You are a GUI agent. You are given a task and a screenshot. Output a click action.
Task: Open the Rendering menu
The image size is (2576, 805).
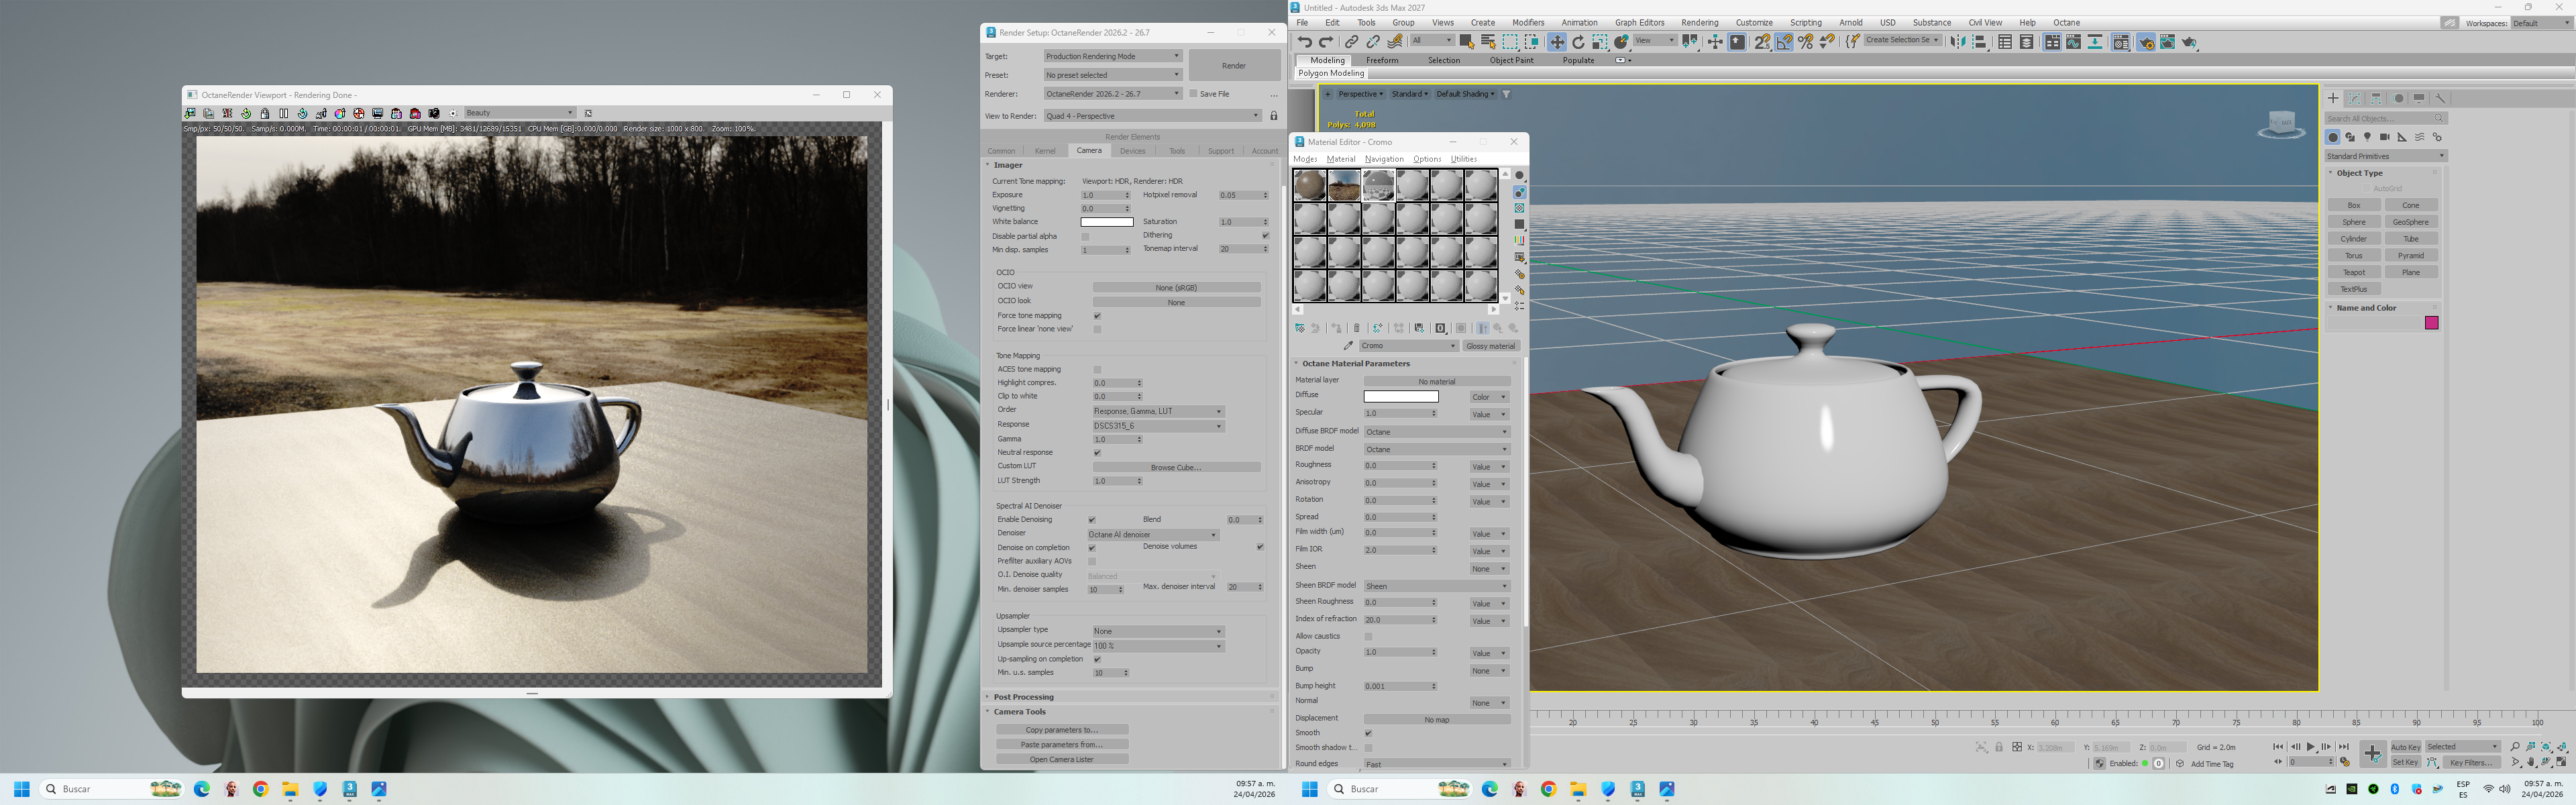point(1699,22)
